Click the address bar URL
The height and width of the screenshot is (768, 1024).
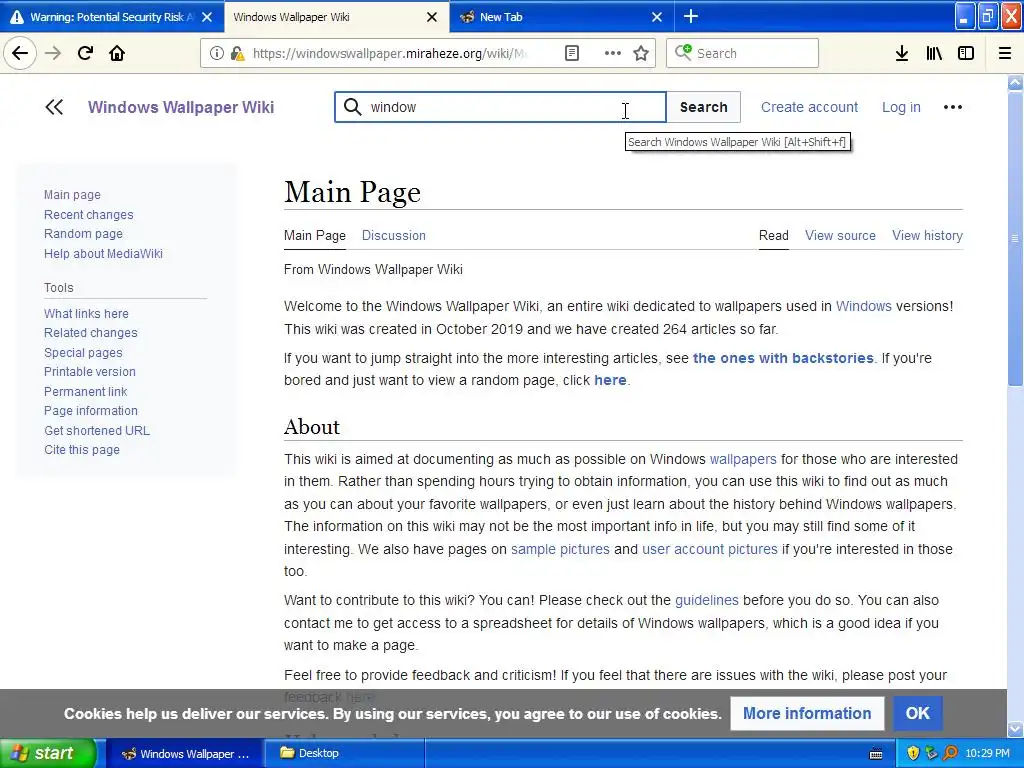[389, 53]
